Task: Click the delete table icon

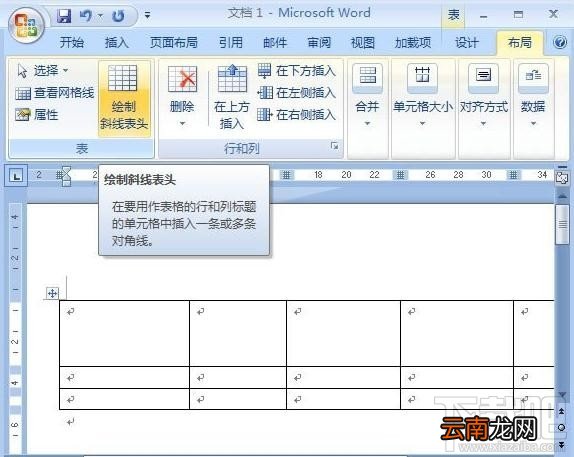Action: tap(182, 79)
